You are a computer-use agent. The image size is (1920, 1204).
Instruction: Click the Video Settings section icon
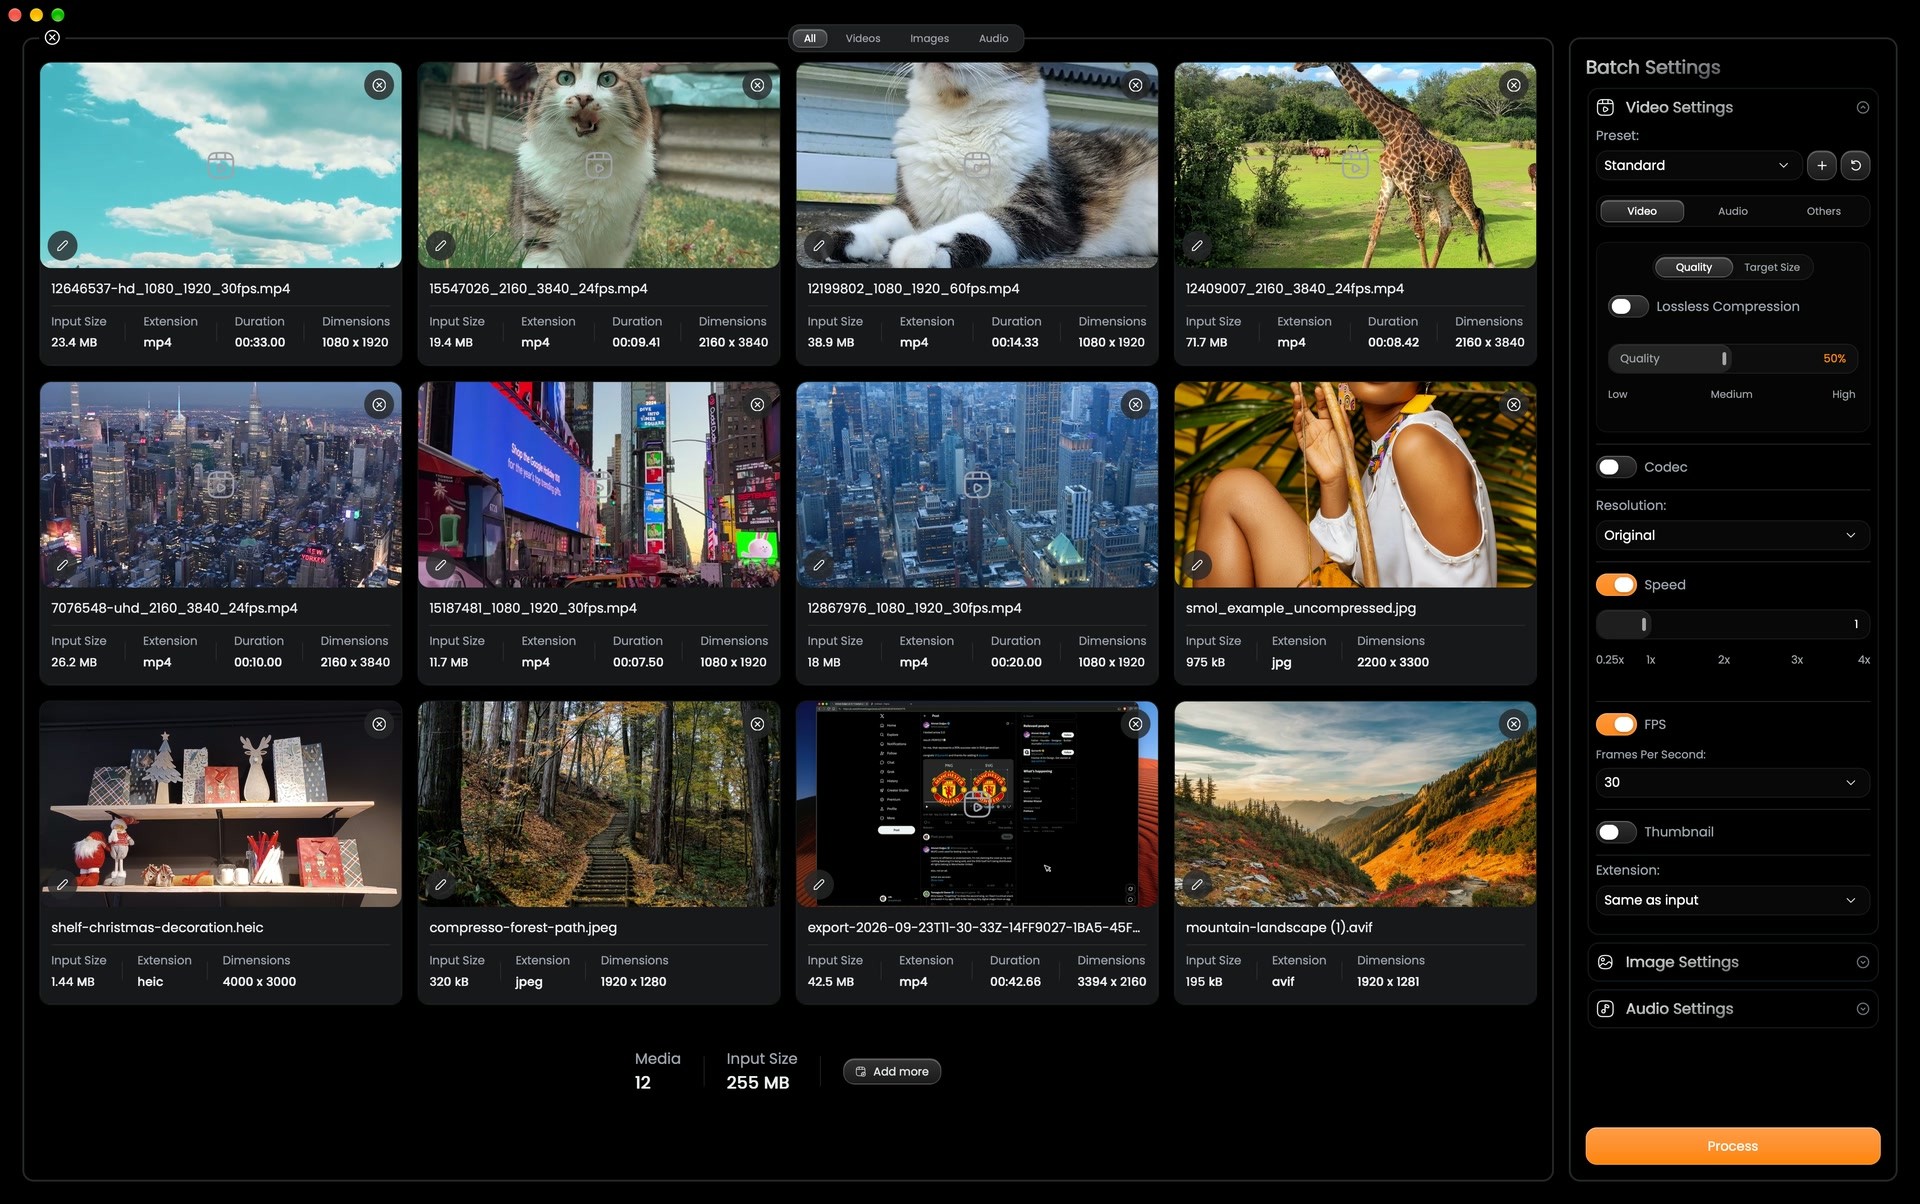[x=1605, y=107]
